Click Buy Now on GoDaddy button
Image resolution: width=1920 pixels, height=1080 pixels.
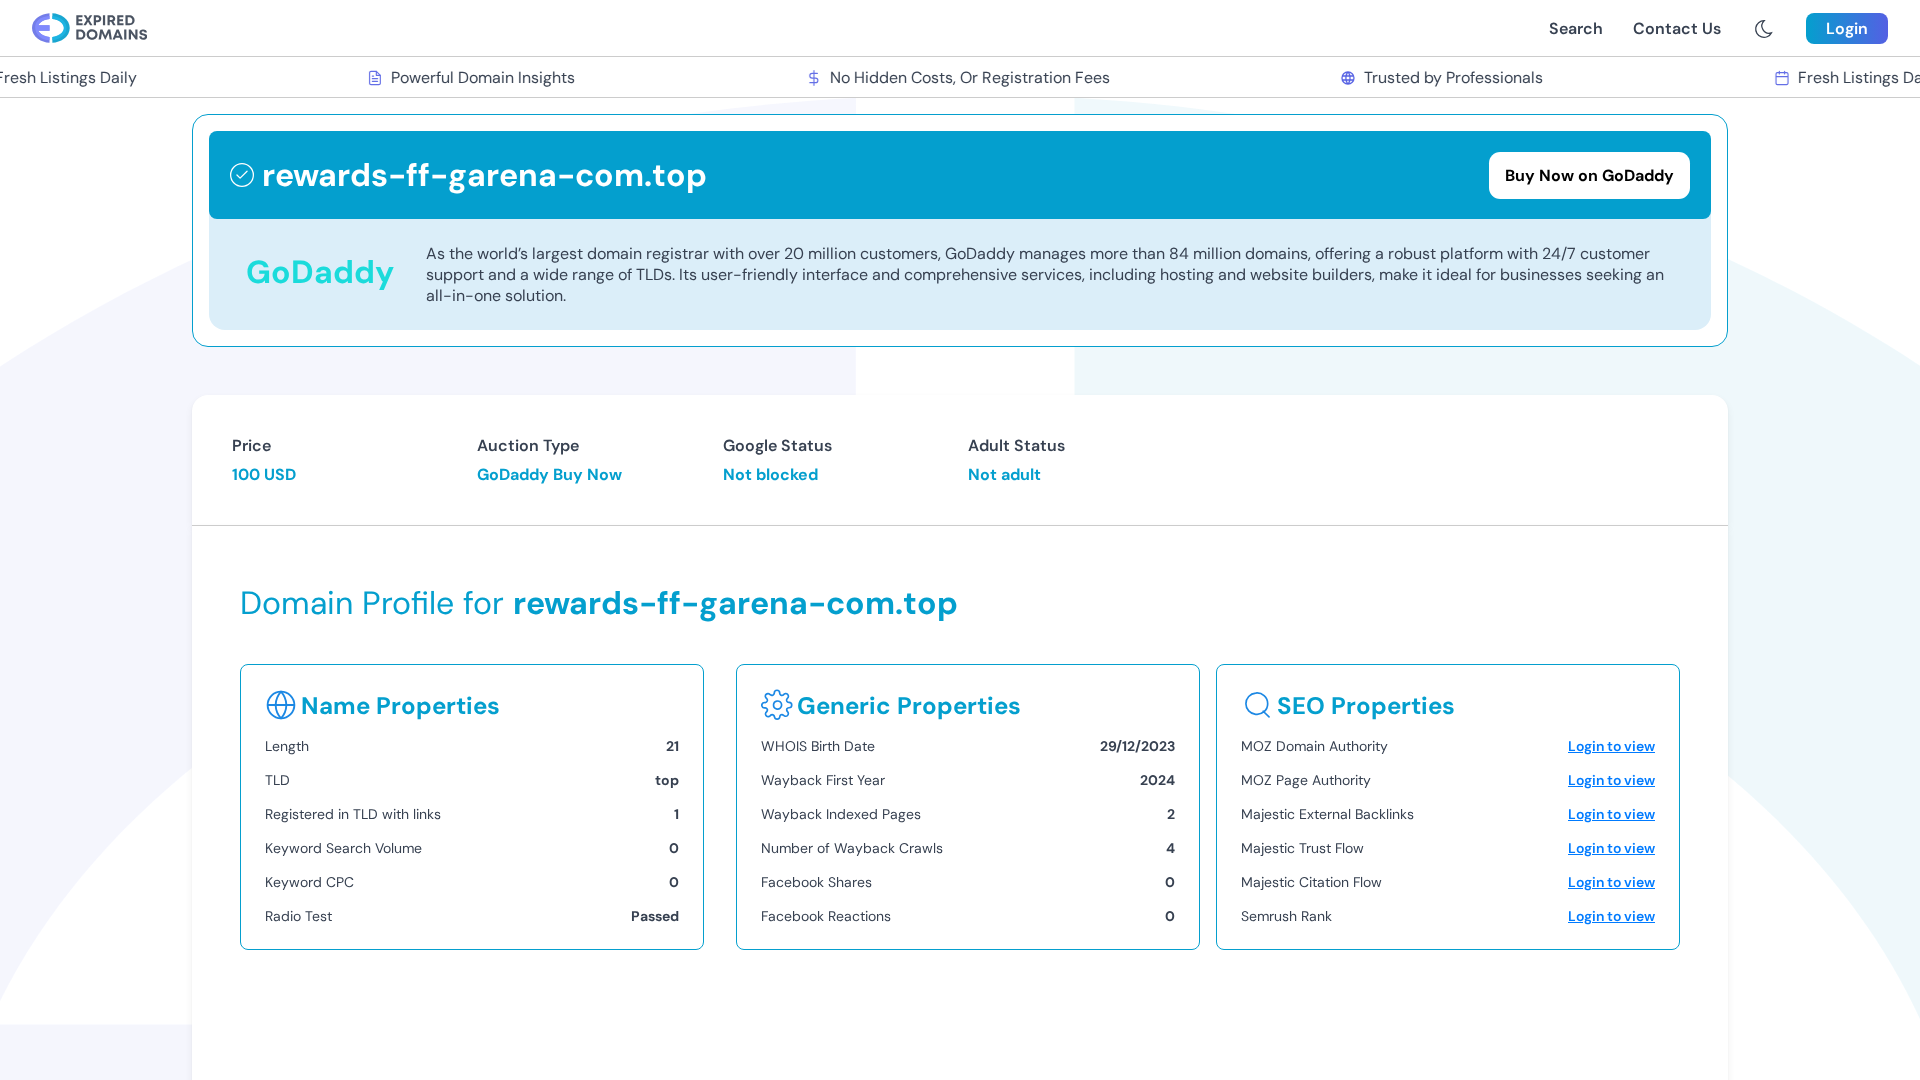1589,175
